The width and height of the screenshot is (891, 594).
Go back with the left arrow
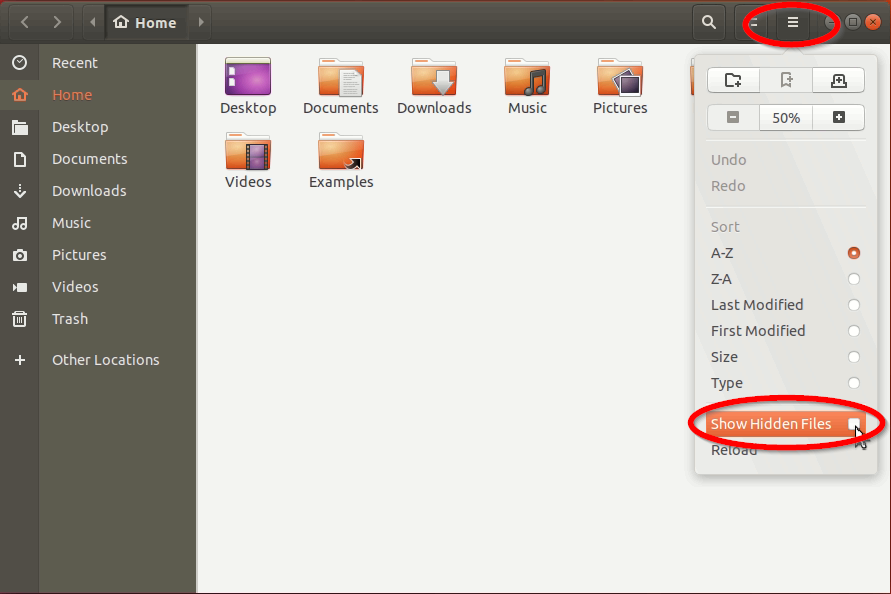[25, 22]
